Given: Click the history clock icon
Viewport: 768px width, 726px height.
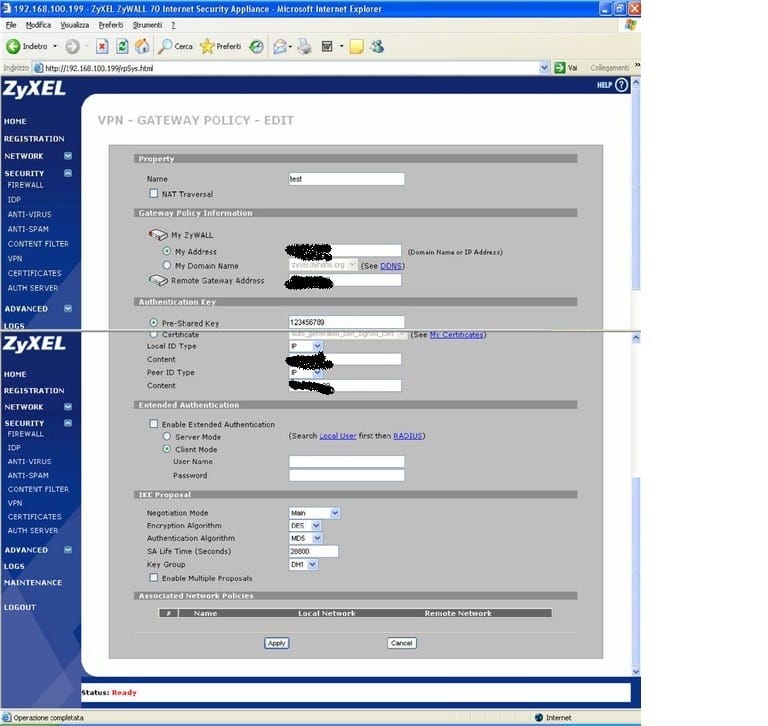Looking at the screenshot, I should point(256,47).
